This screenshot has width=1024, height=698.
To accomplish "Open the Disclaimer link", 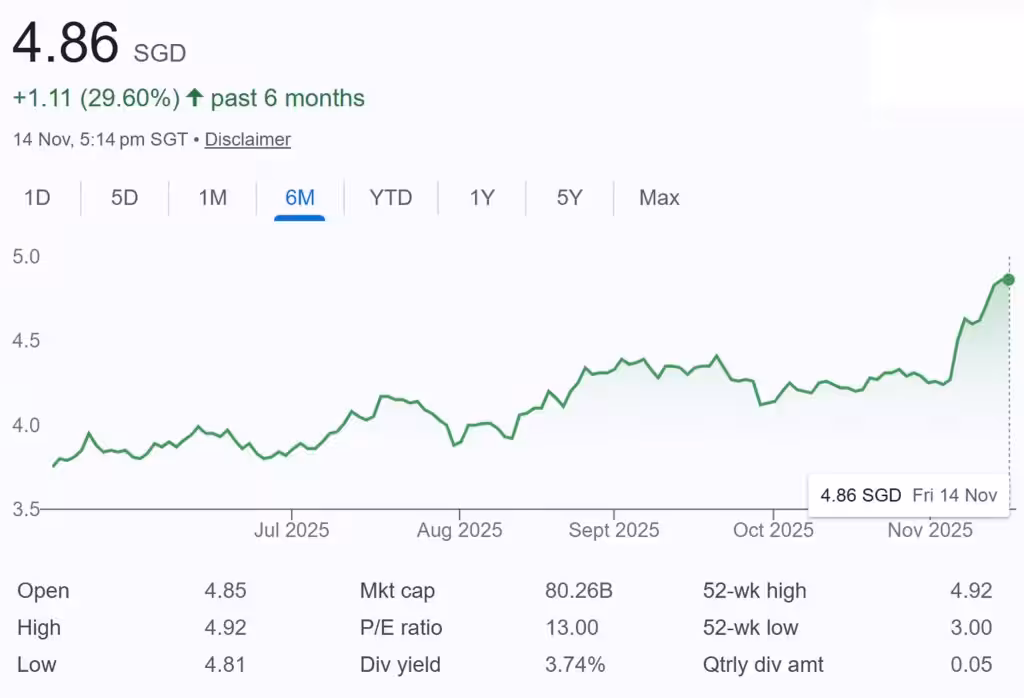I will 247,140.
